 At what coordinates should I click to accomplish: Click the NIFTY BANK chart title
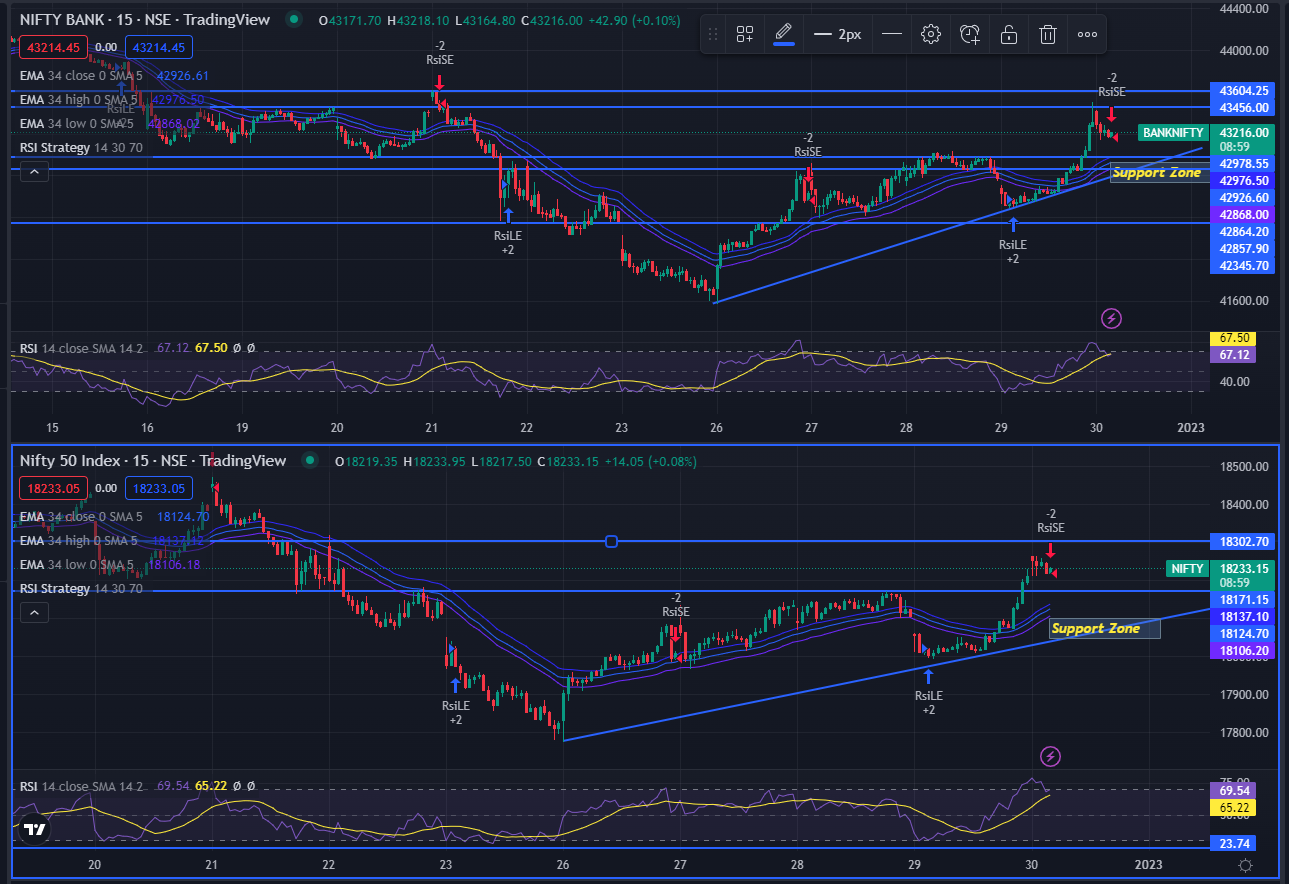[x=147, y=19]
